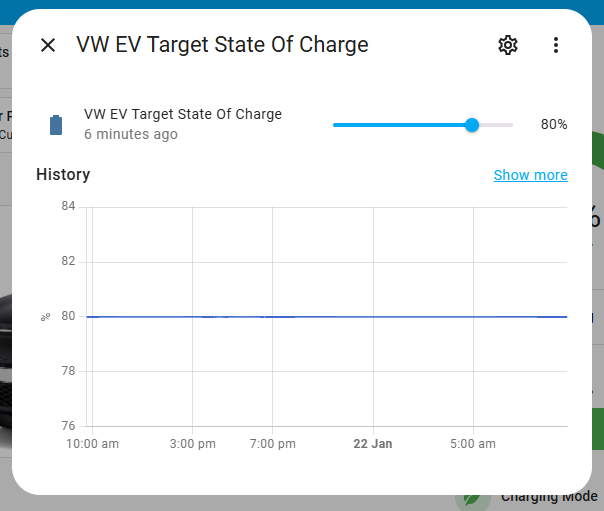604x511 pixels.
Task: Click the History section heading
Action: pyautogui.click(x=63, y=175)
